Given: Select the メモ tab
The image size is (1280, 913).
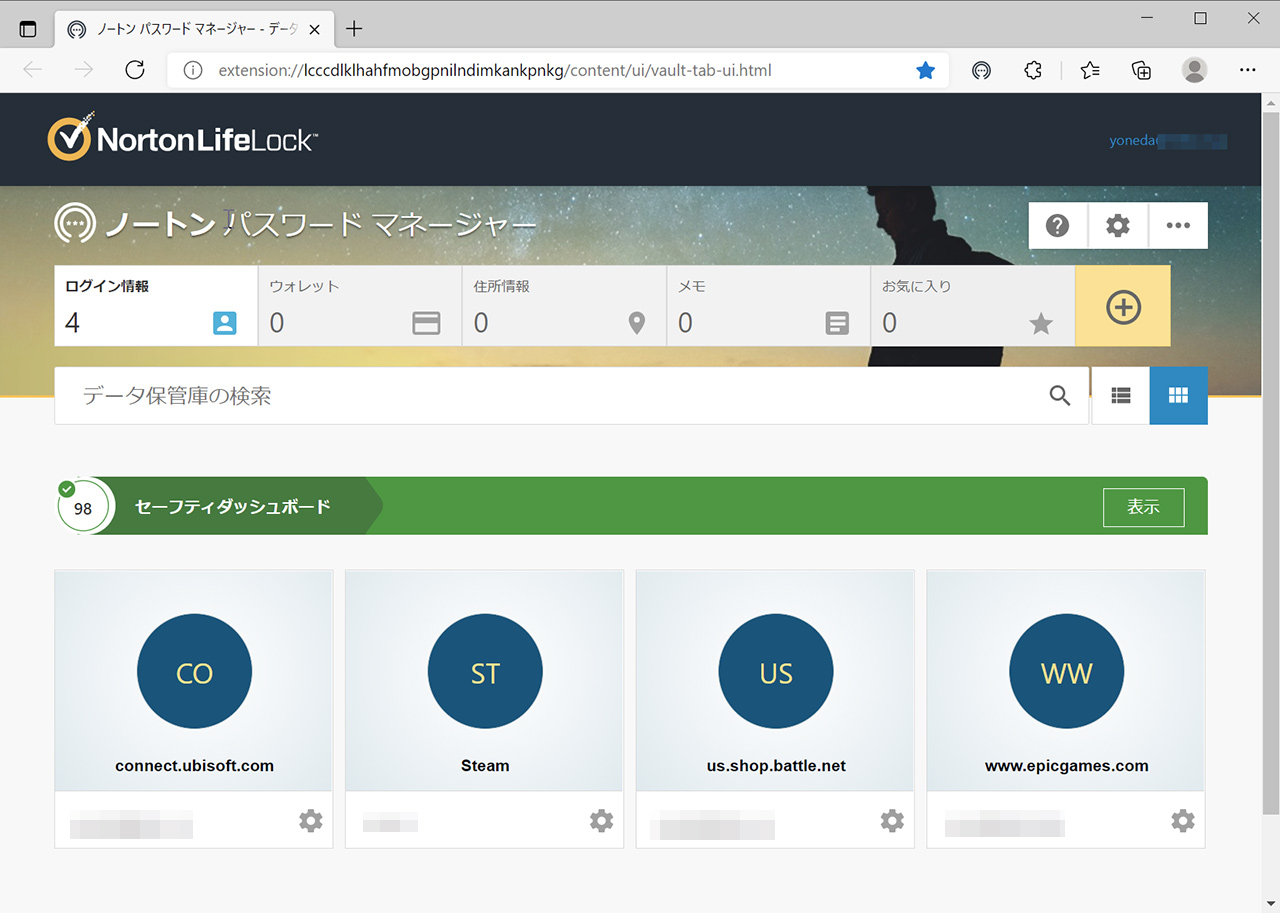Looking at the screenshot, I should [x=768, y=306].
